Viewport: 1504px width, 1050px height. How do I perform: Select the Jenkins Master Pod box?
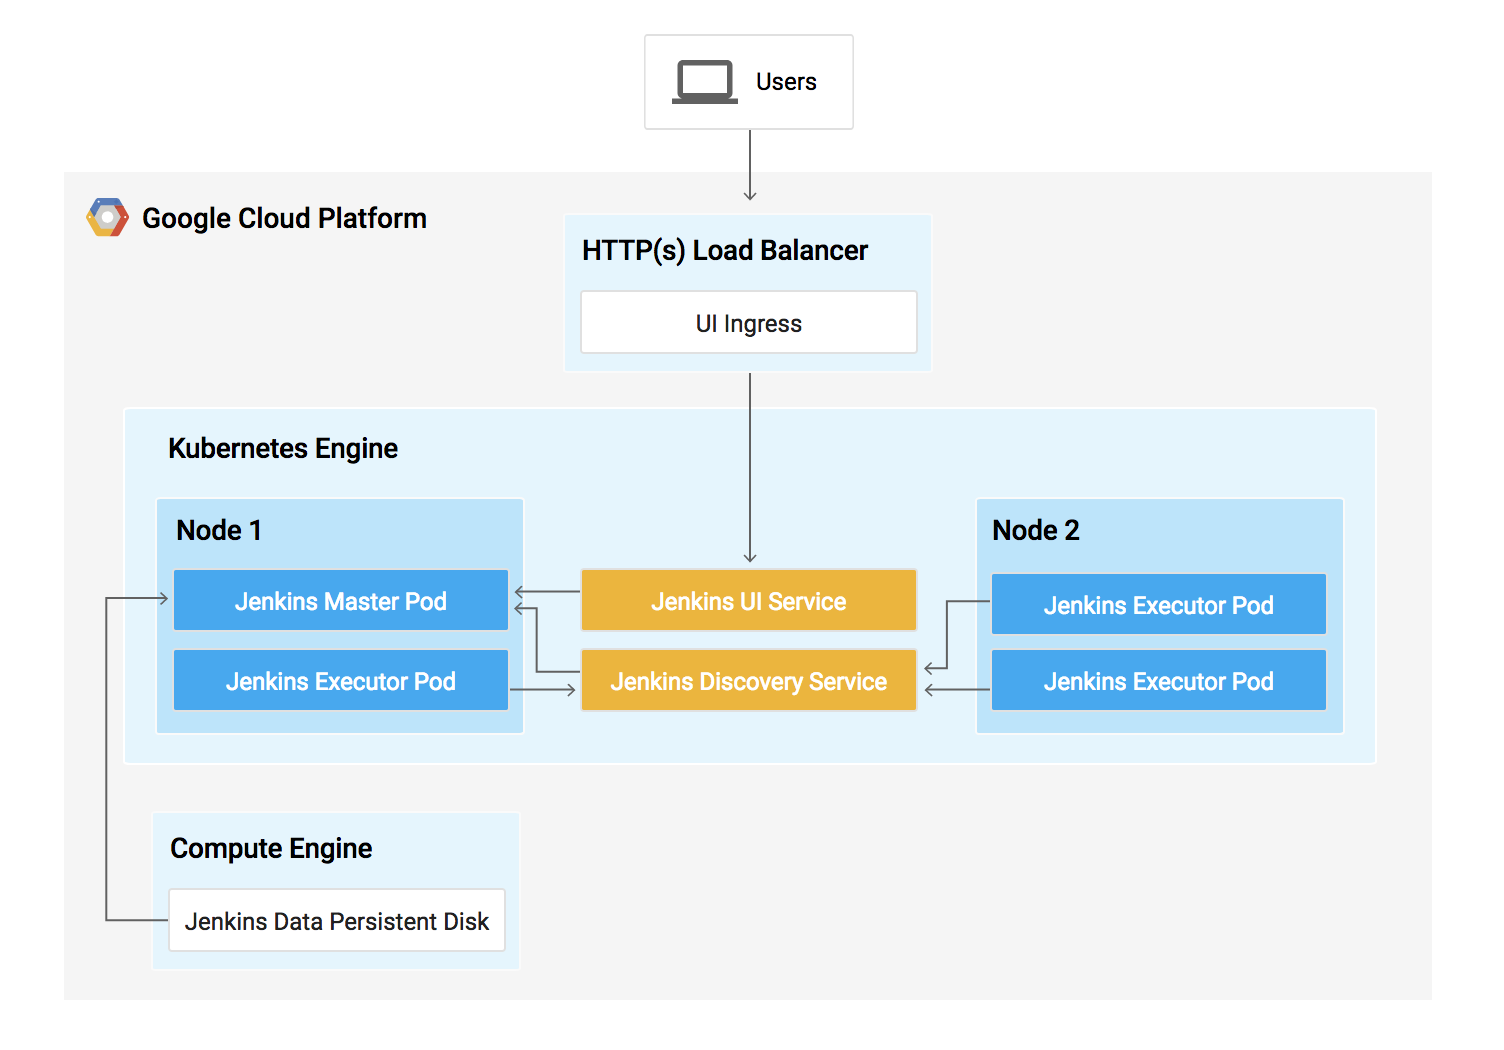tap(341, 600)
